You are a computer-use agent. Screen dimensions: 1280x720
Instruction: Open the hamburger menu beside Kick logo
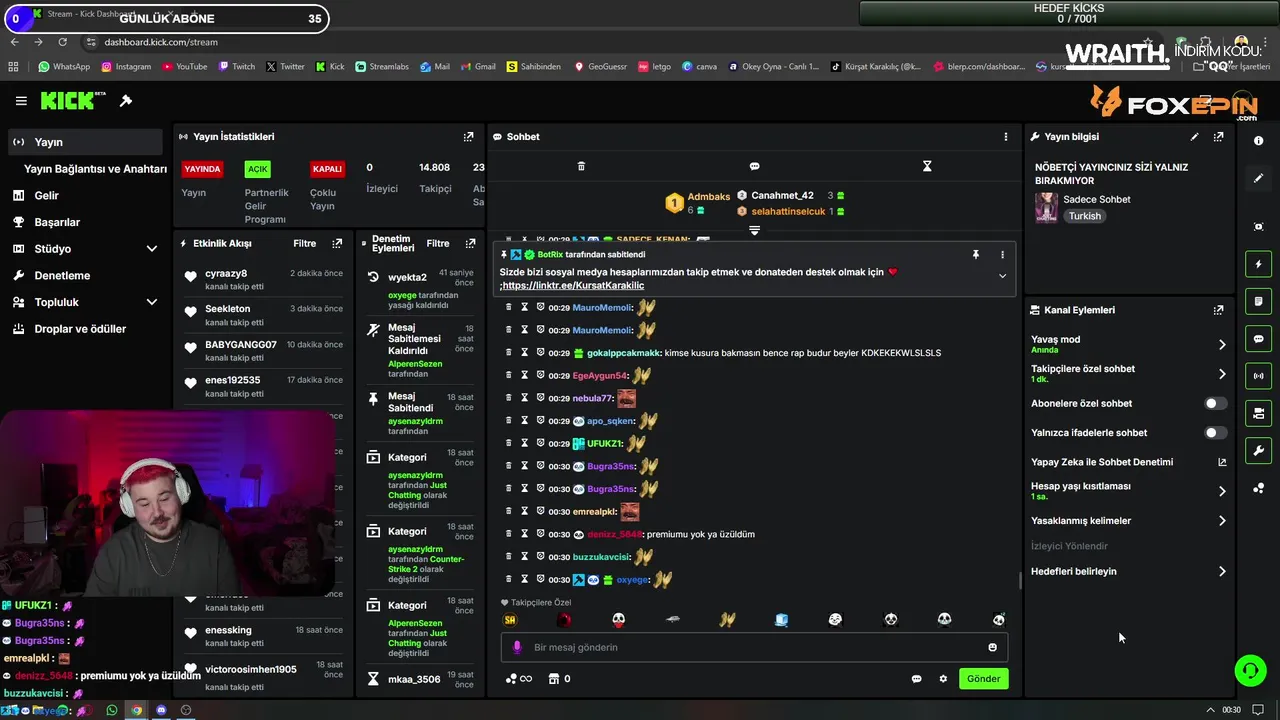[21, 101]
